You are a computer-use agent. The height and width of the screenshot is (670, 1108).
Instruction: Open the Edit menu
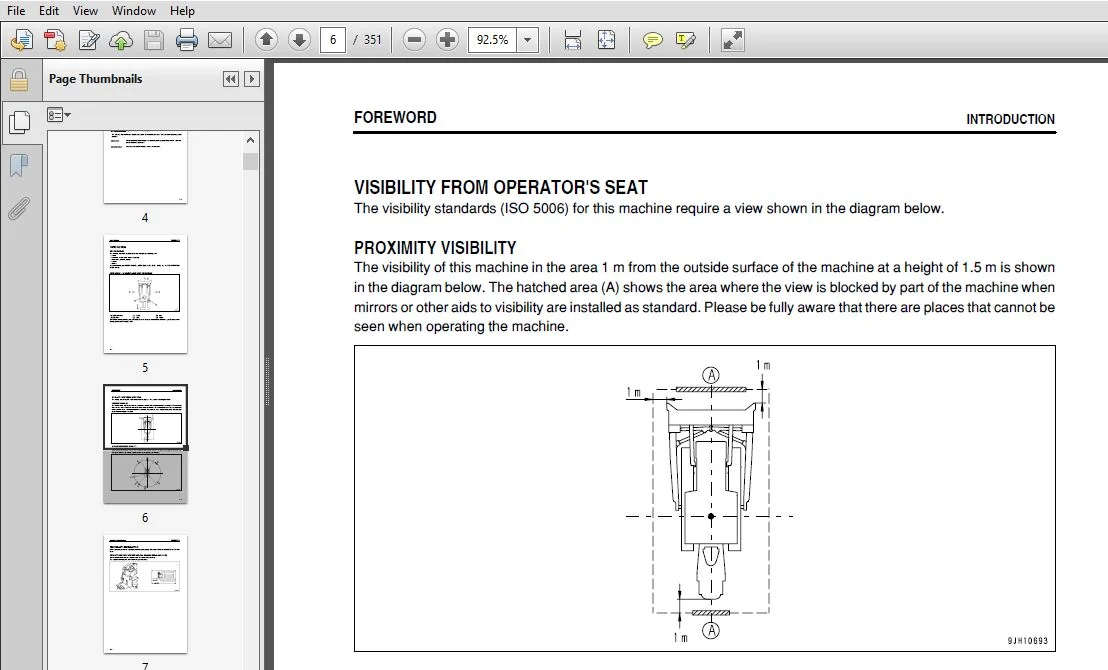[49, 11]
